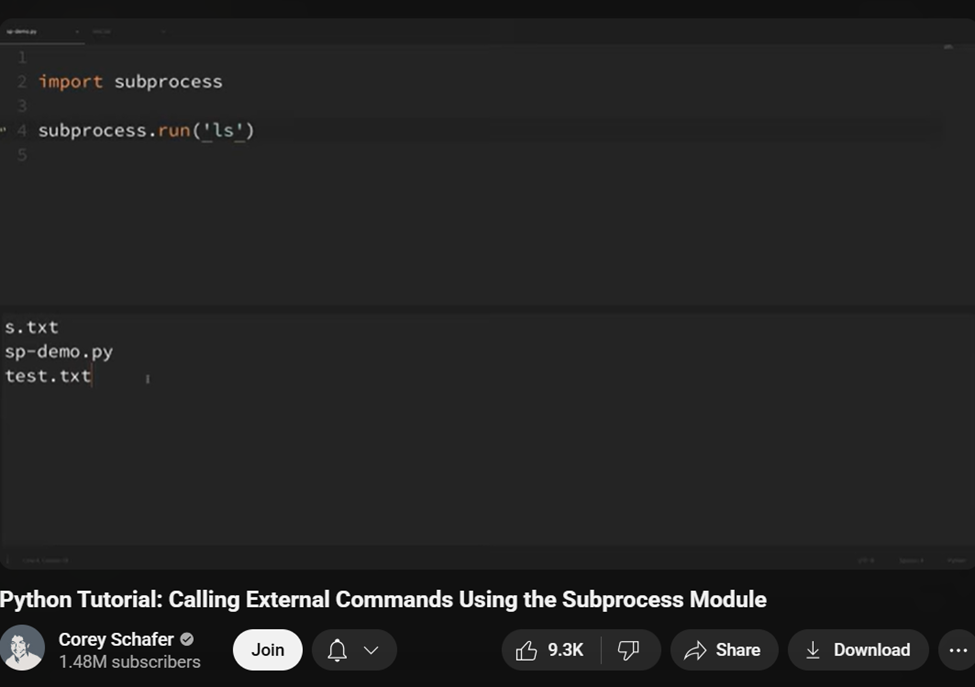Screen dimensions: 975x687
Task: Click the Download video button
Action: [858, 650]
